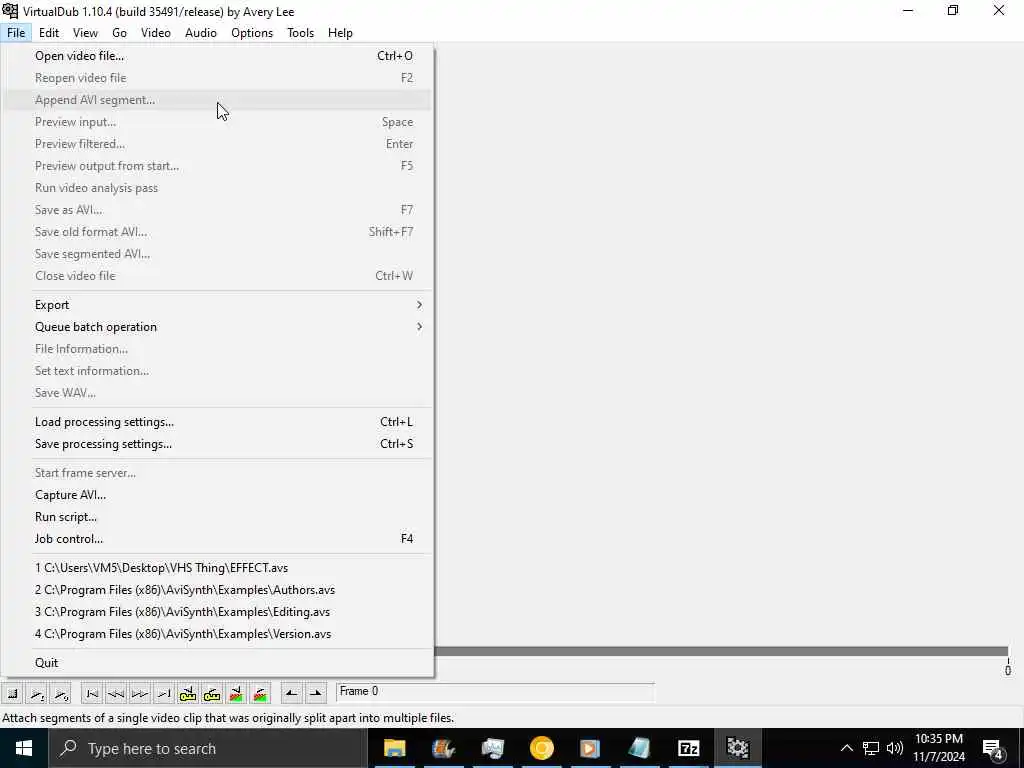Open the Tools menu
Screen dimensions: 1024x768
(x=300, y=33)
